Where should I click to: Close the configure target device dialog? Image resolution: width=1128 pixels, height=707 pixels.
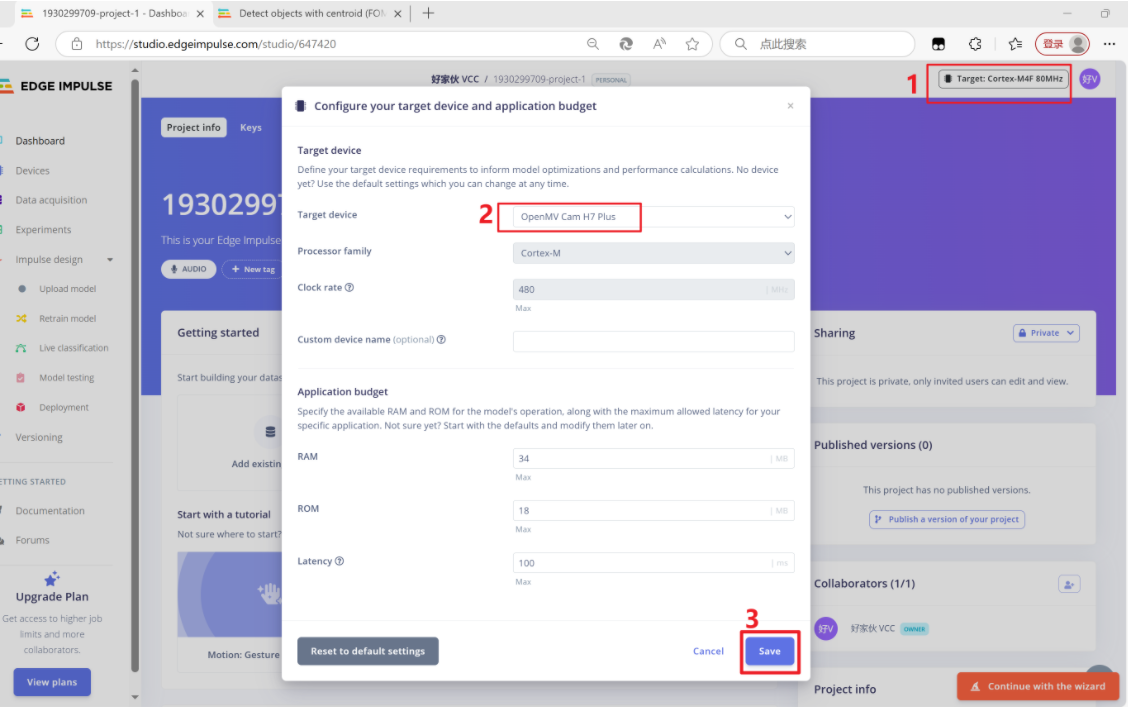pyautogui.click(x=790, y=106)
